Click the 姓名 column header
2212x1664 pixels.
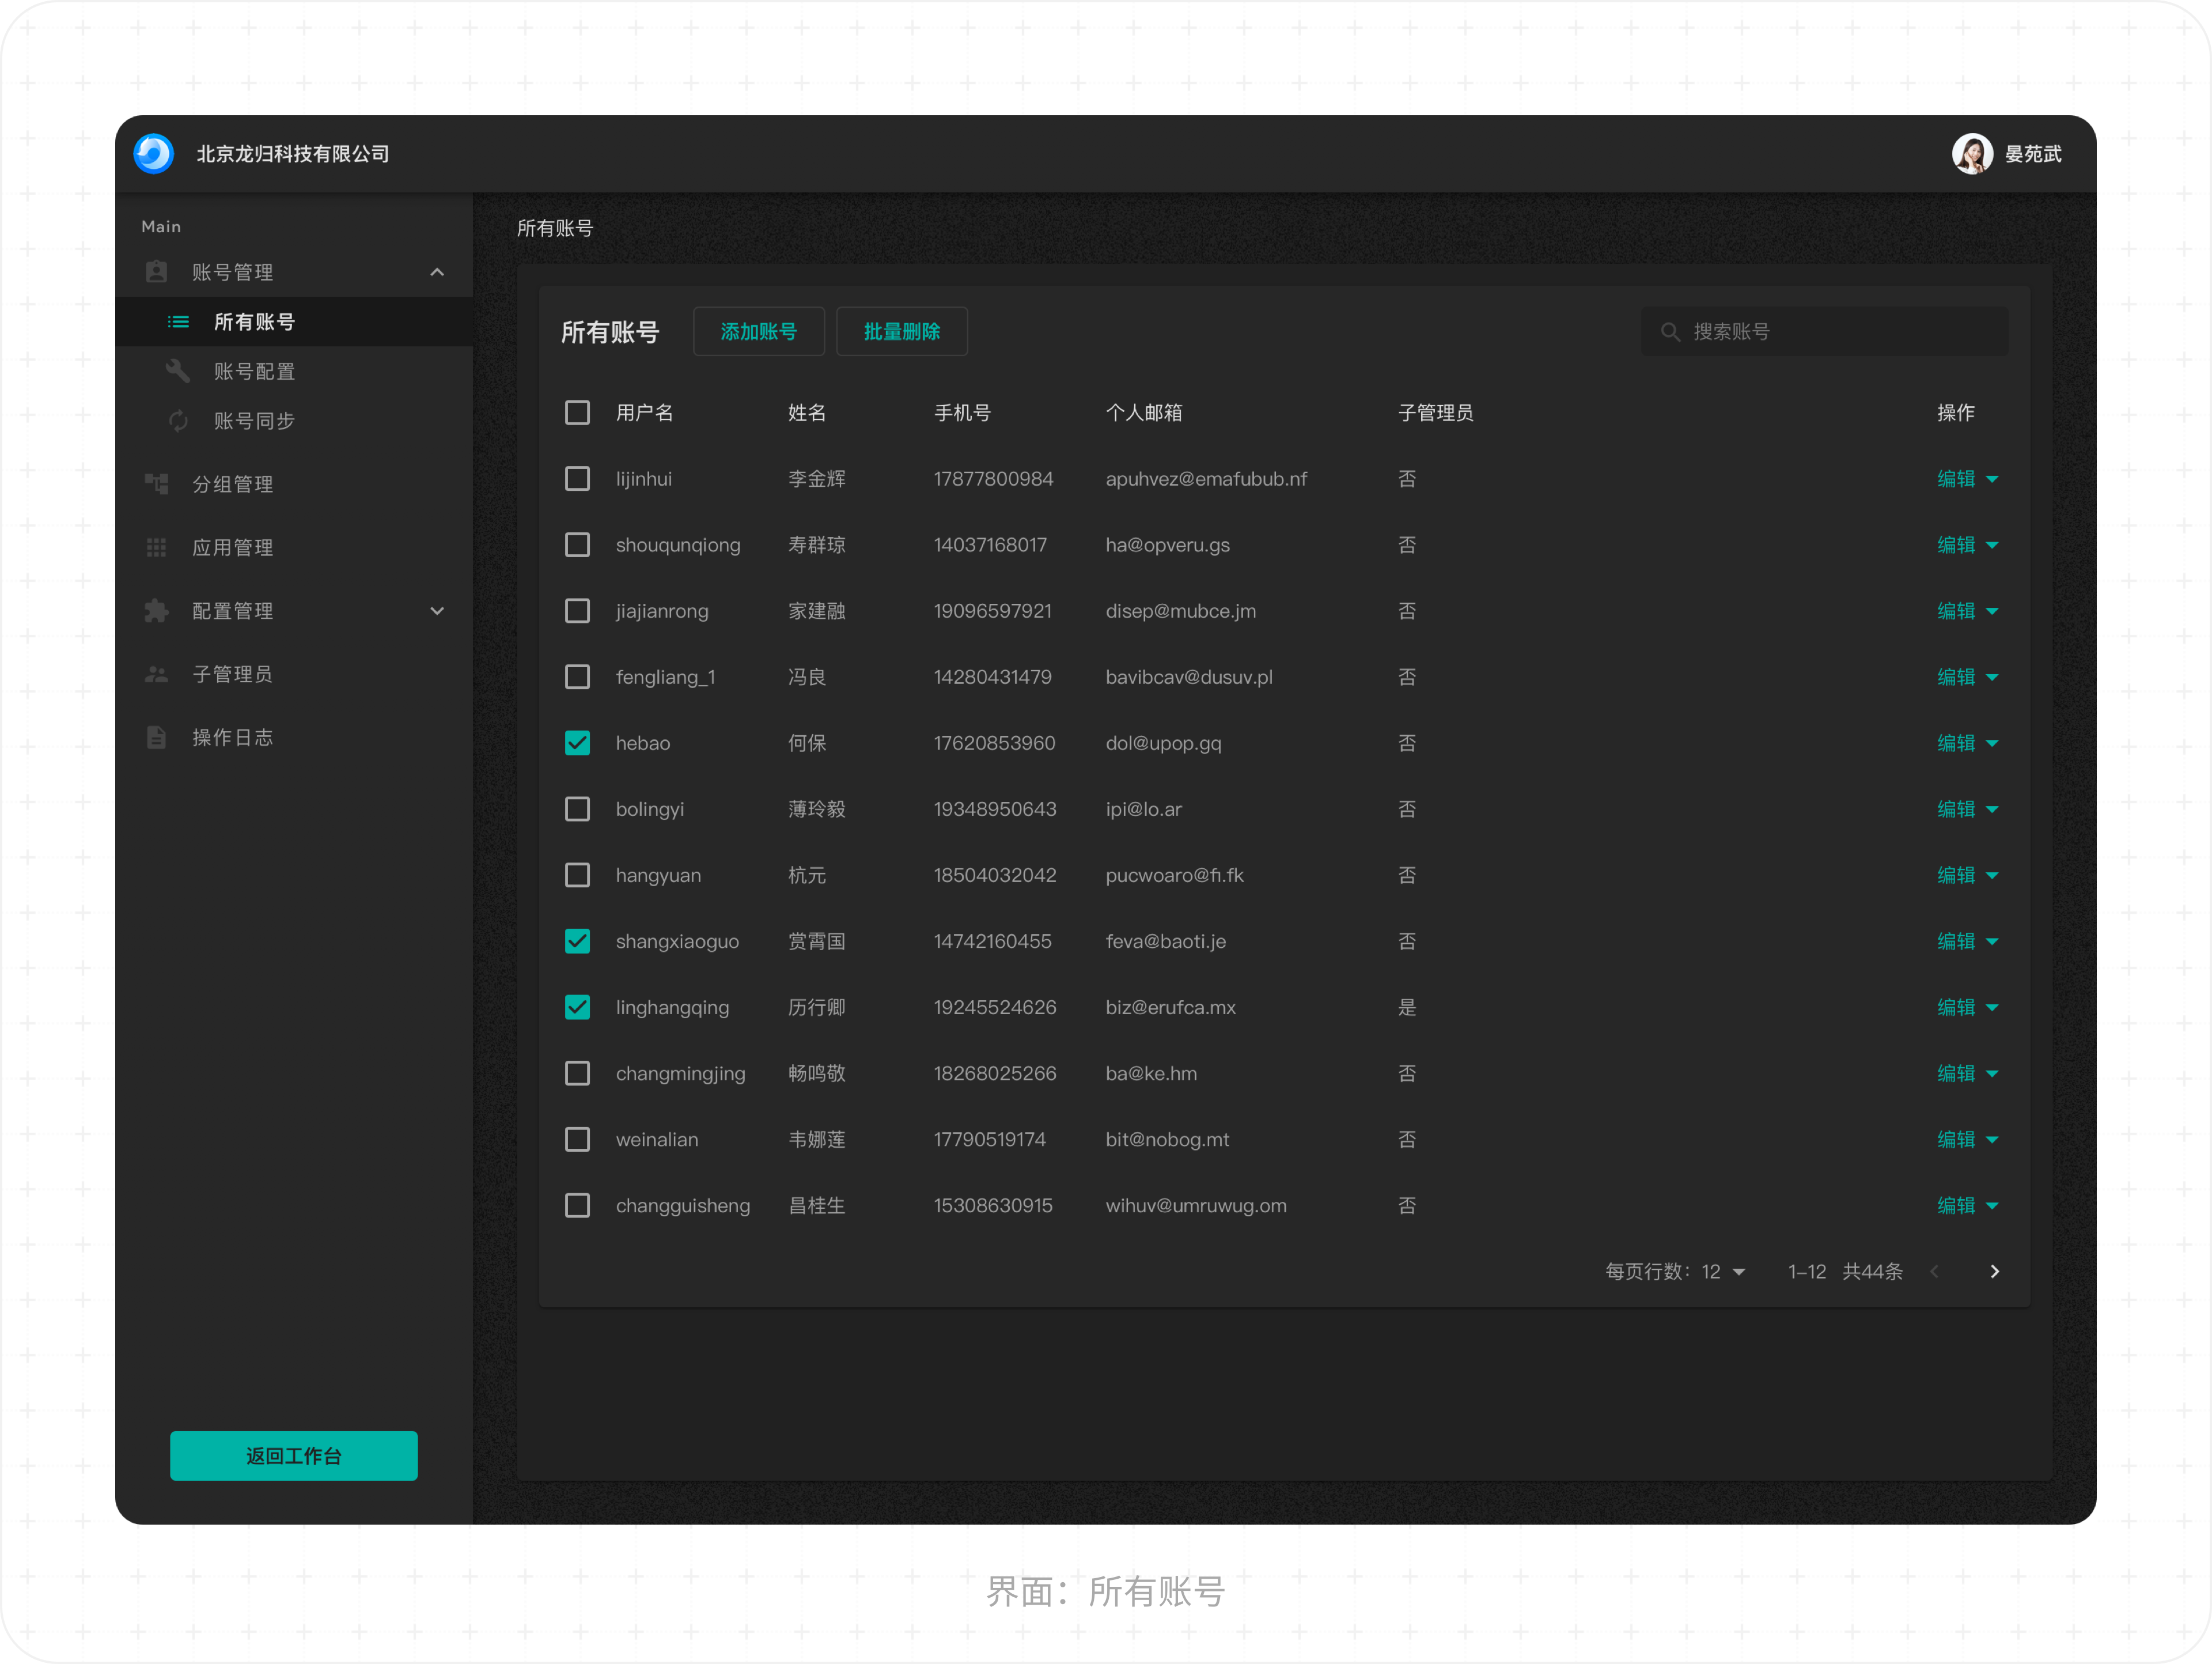click(807, 413)
